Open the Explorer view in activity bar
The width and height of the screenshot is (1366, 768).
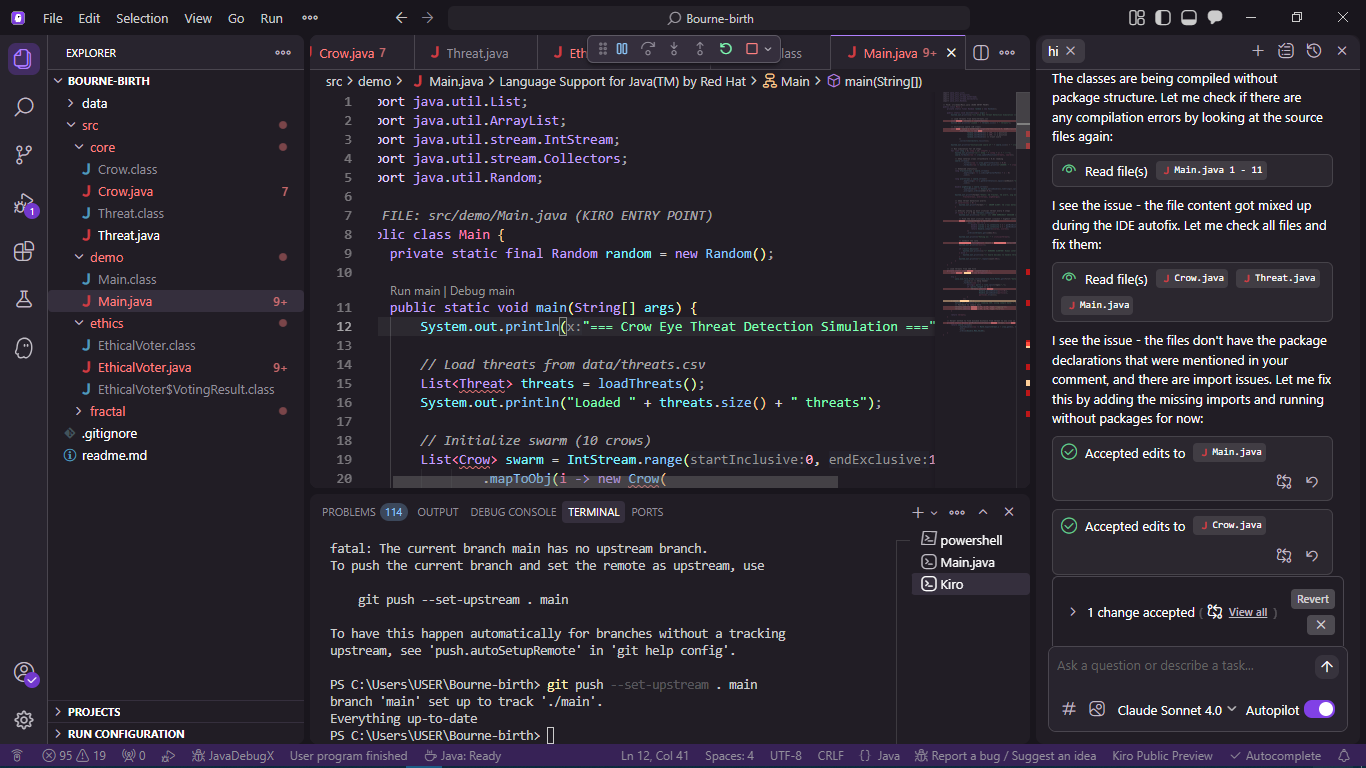tap(24, 59)
